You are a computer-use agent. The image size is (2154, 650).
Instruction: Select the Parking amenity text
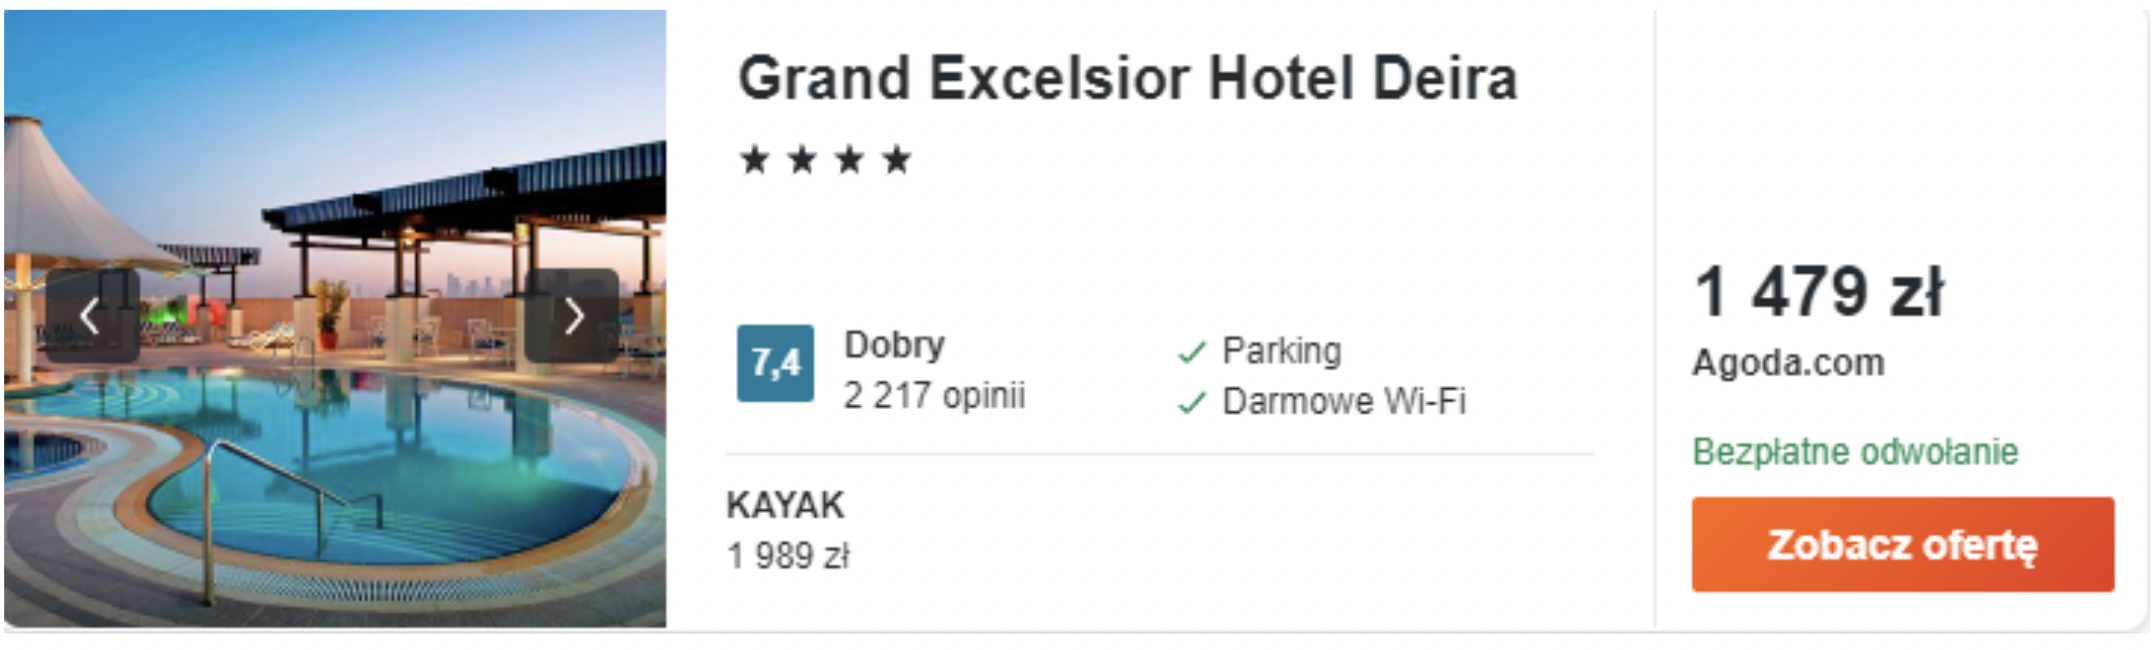click(1282, 351)
